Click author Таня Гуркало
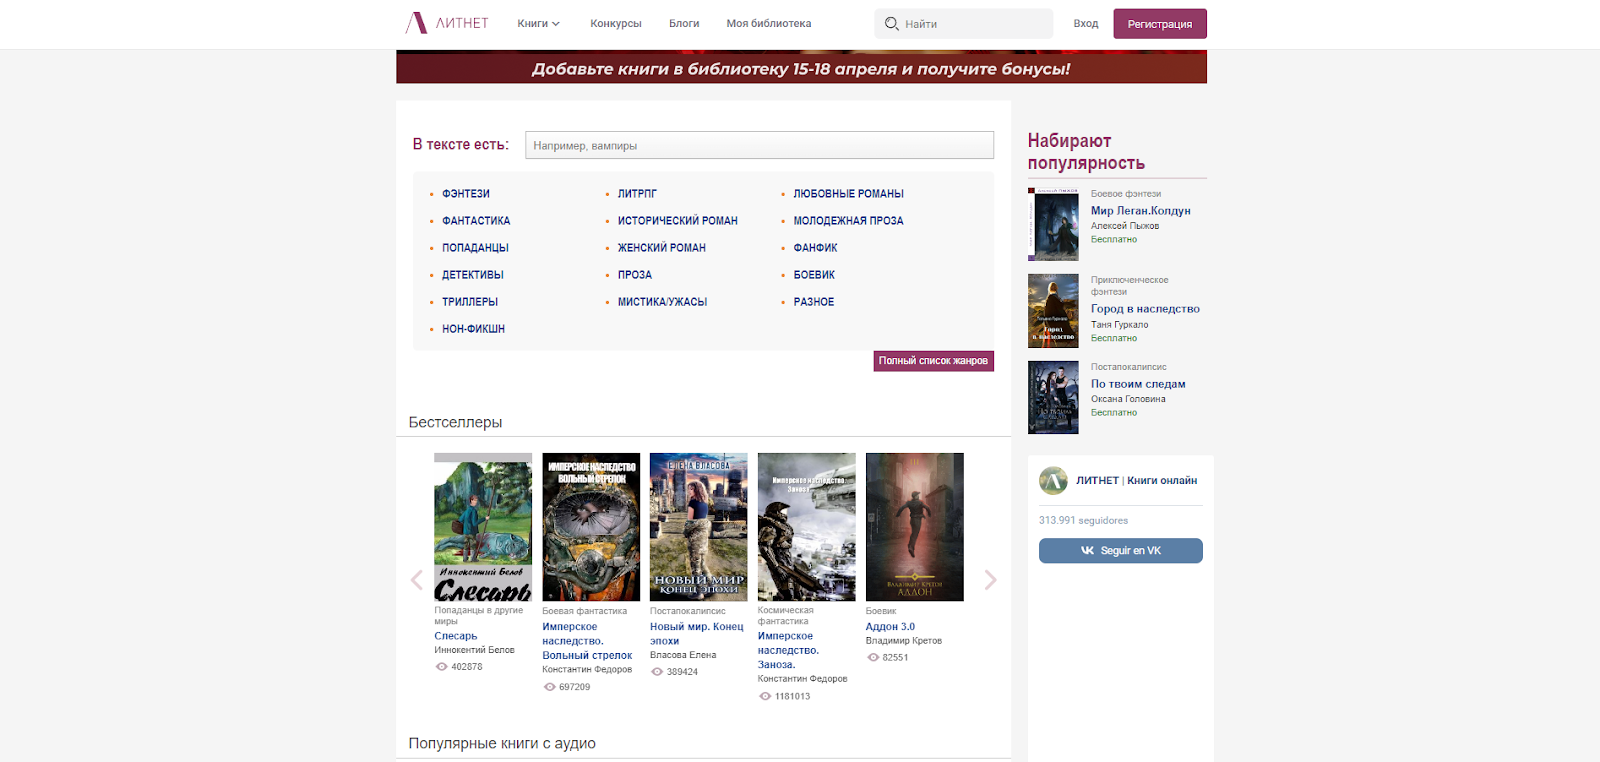This screenshot has height=762, width=1600. pyautogui.click(x=1120, y=325)
